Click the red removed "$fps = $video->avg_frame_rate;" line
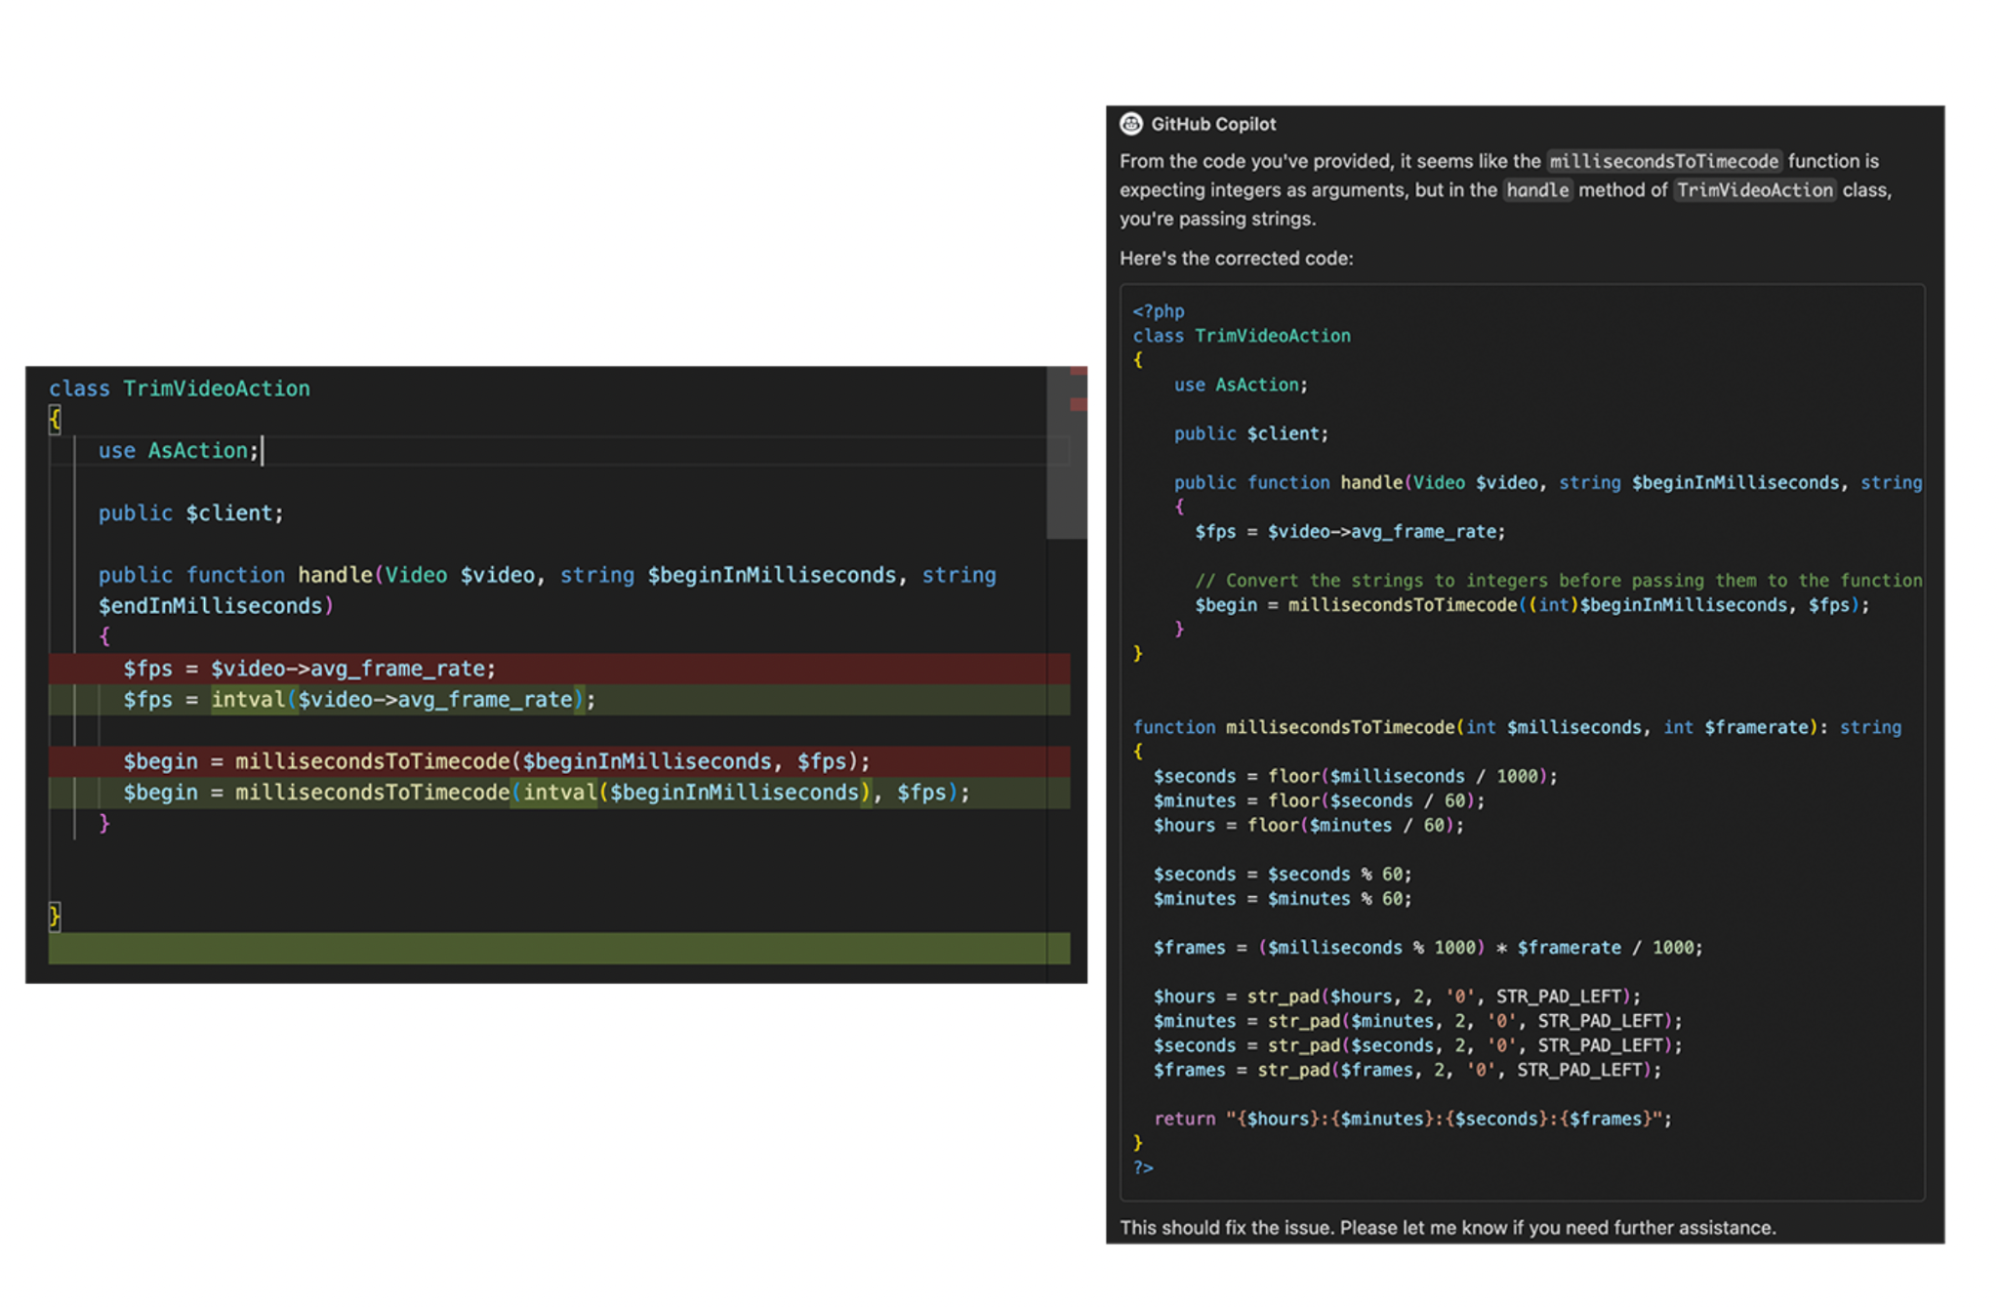The width and height of the screenshot is (1999, 1307). pyautogui.click(x=559, y=668)
